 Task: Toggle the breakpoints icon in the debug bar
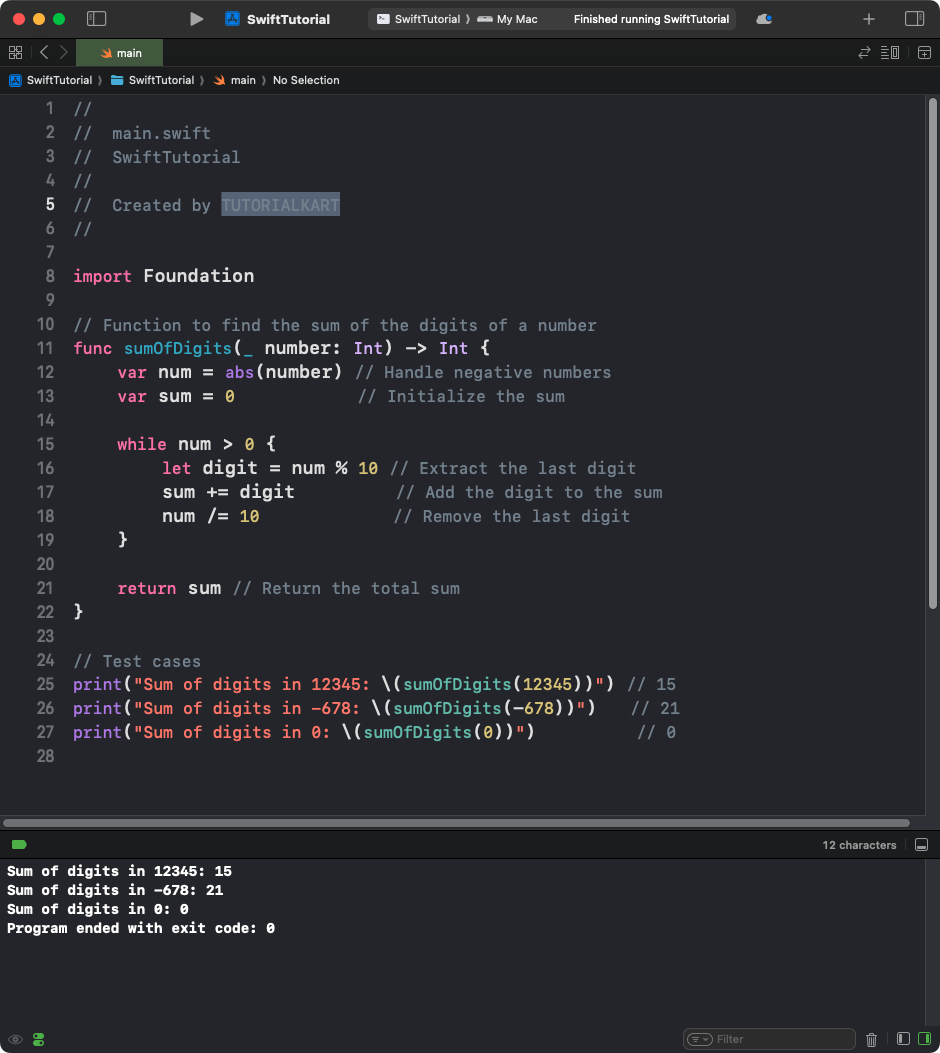(x=38, y=1039)
